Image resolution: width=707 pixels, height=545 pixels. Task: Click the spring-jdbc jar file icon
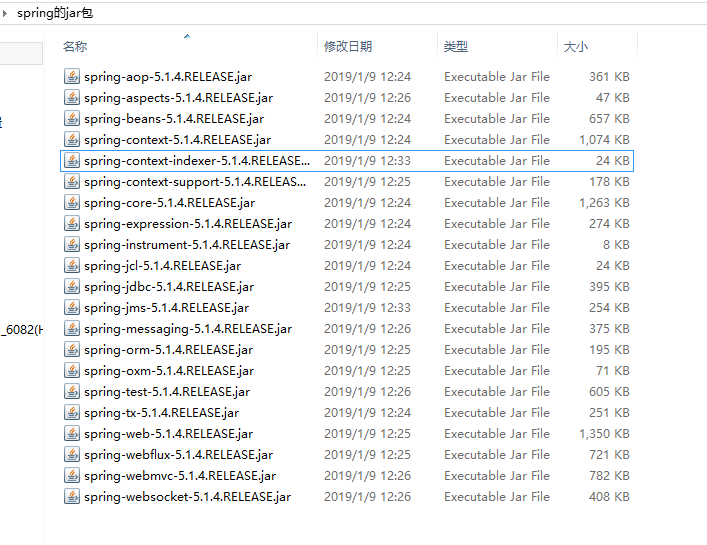click(72, 286)
